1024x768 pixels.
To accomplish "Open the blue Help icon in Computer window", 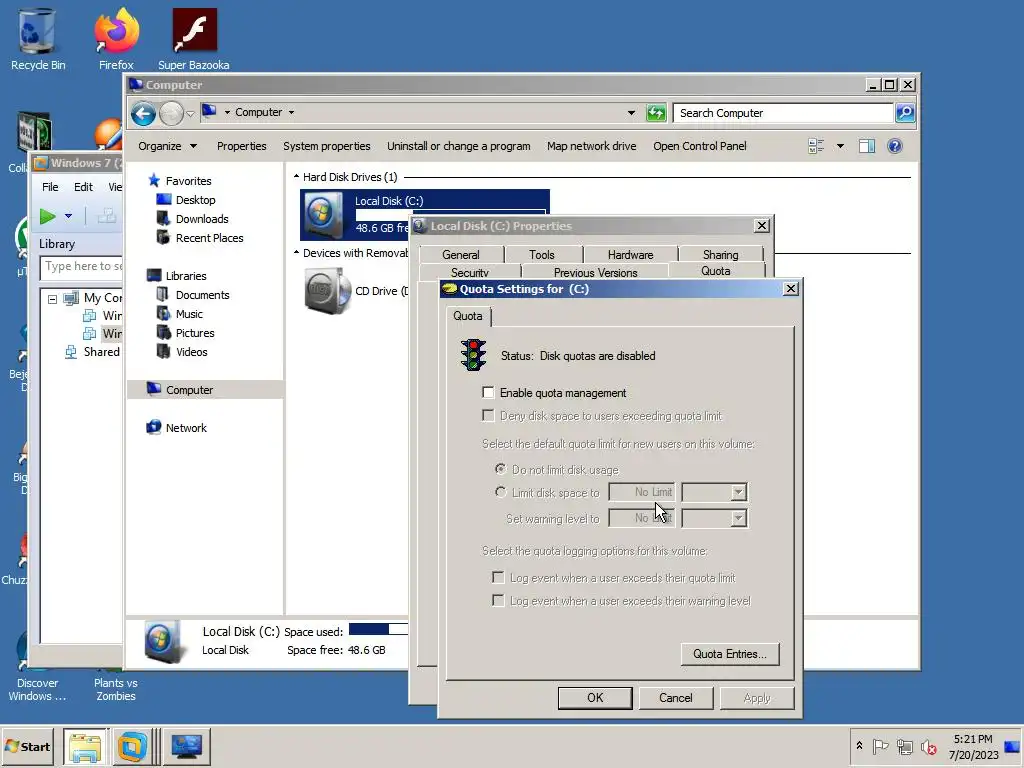I will click(x=895, y=146).
